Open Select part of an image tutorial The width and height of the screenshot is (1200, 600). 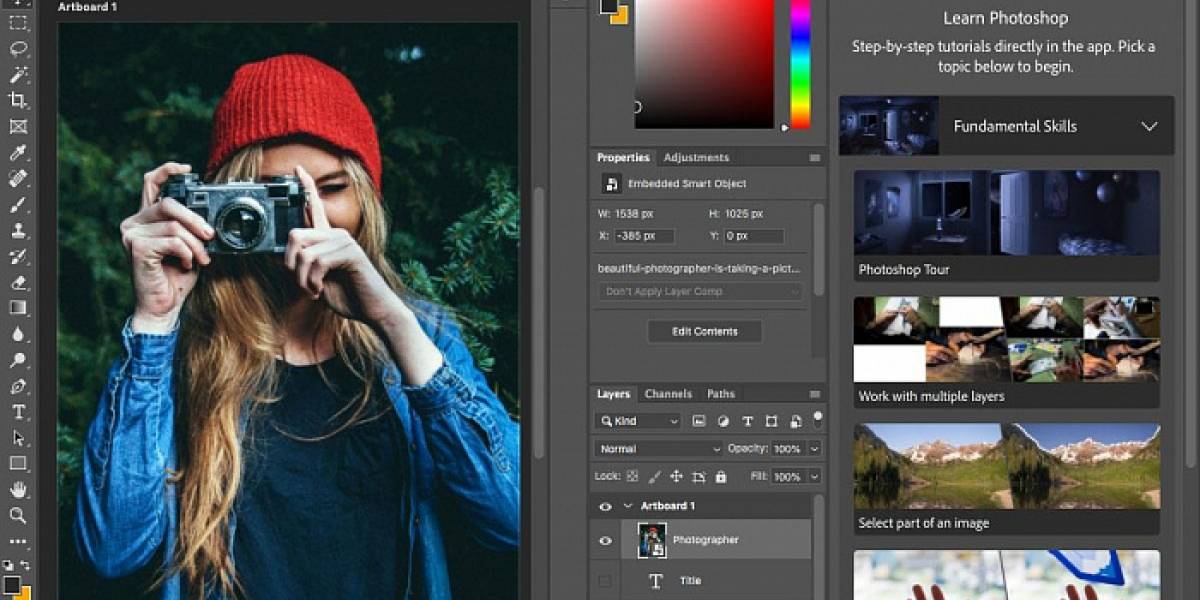point(1007,479)
